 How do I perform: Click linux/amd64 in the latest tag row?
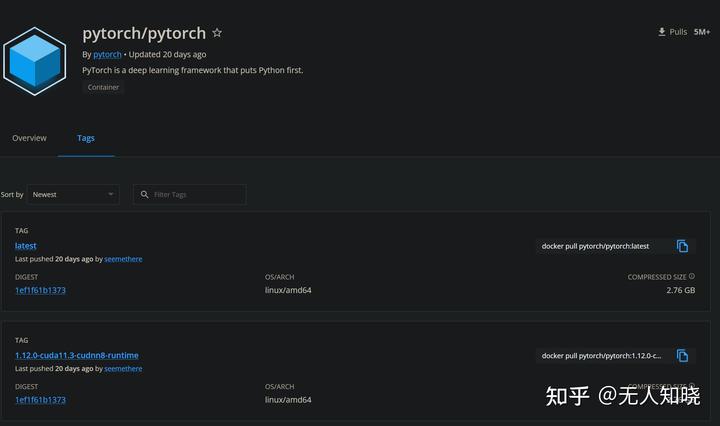point(288,290)
